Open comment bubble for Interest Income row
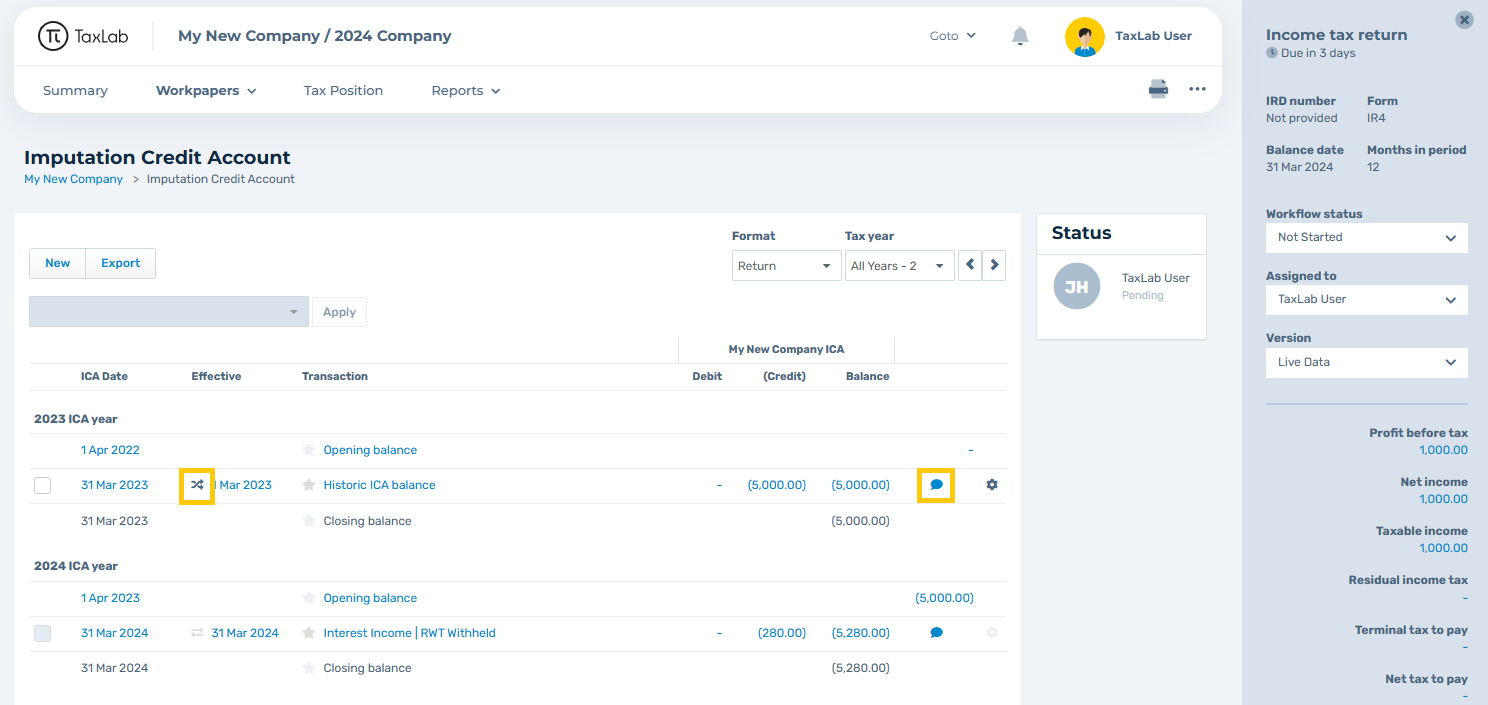The height and width of the screenshot is (705, 1488). point(936,633)
